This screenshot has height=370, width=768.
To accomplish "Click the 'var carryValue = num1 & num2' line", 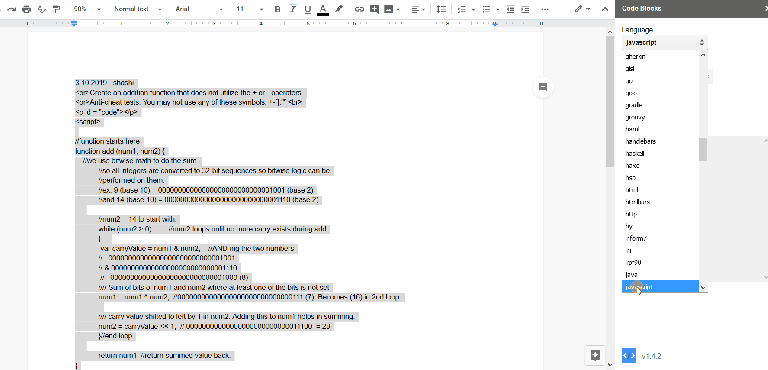I will (196, 248).
